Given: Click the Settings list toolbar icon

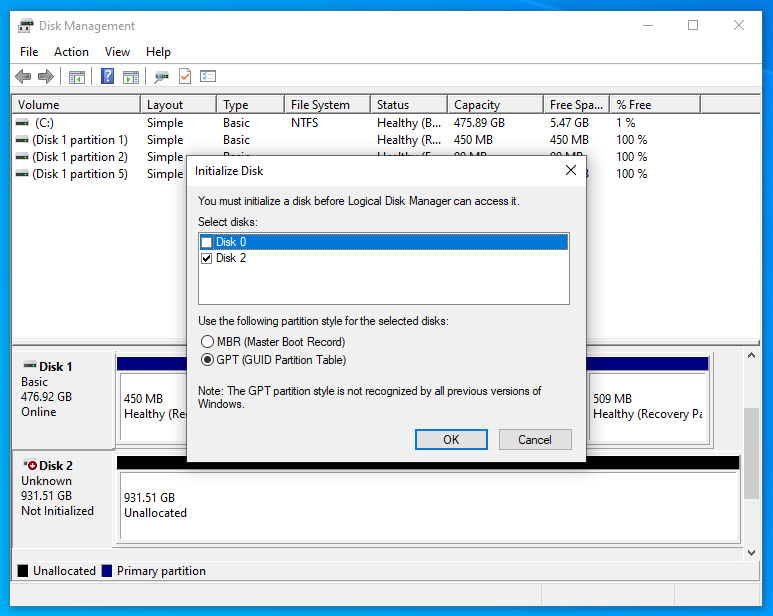Looking at the screenshot, I should pos(208,76).
